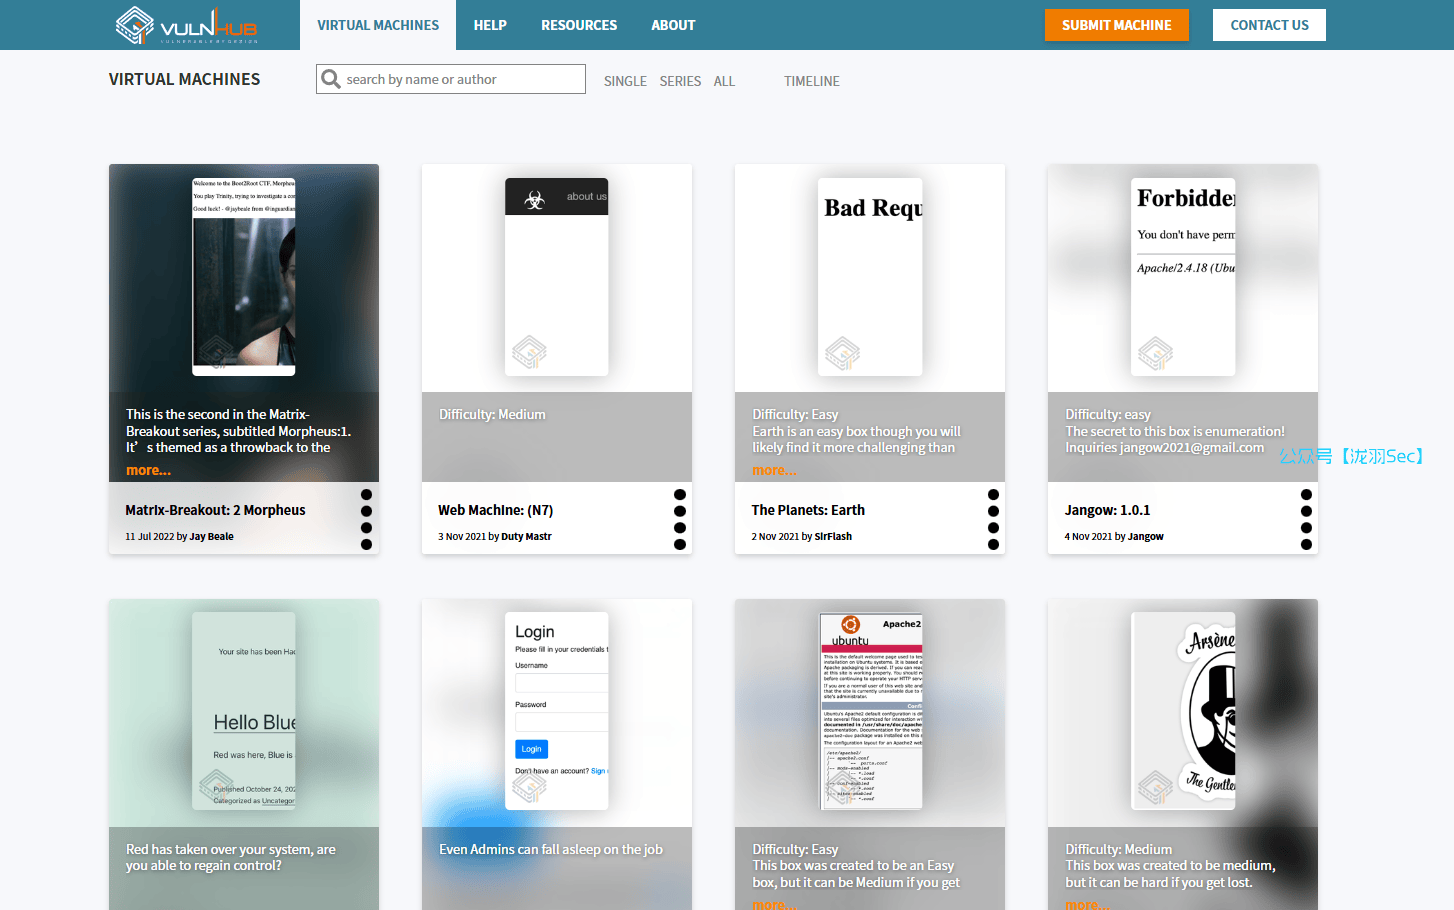1454x910 pixels.
Task: Filter the list by SINGLE machines
Action: tap(625, 81)
